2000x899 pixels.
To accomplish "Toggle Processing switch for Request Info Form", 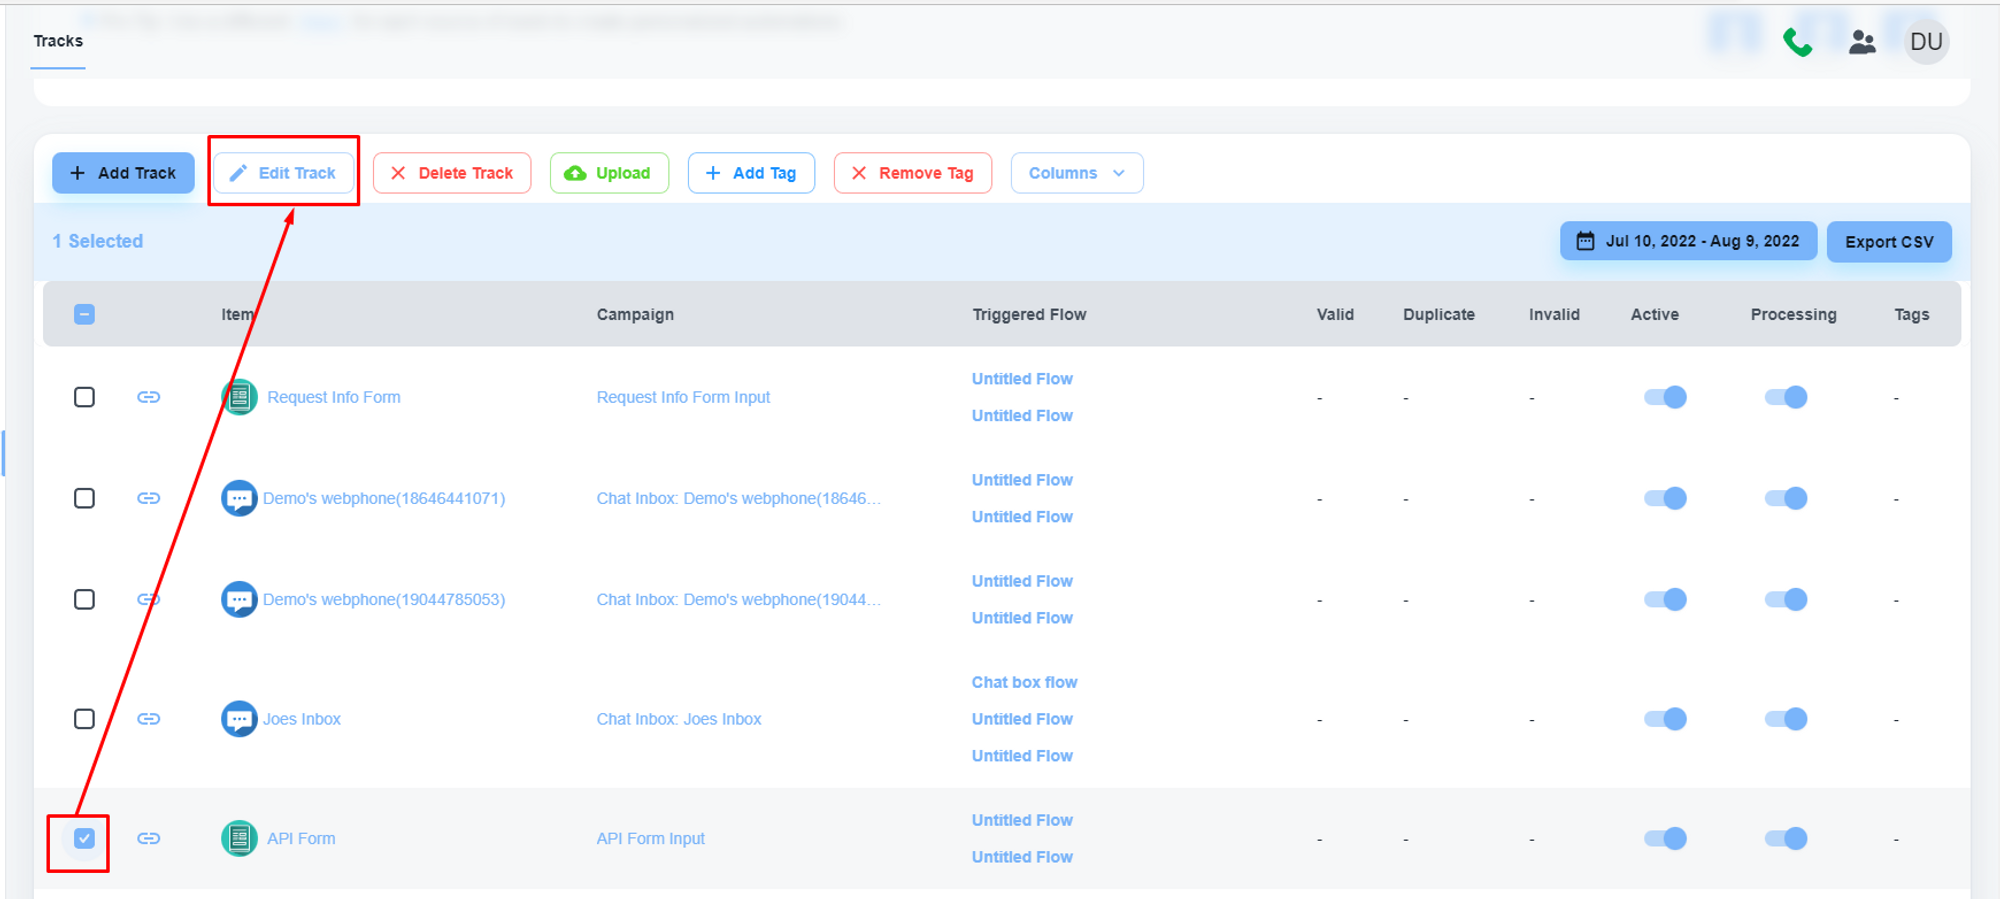I will pyautogui.click(x=1786, y=397).
